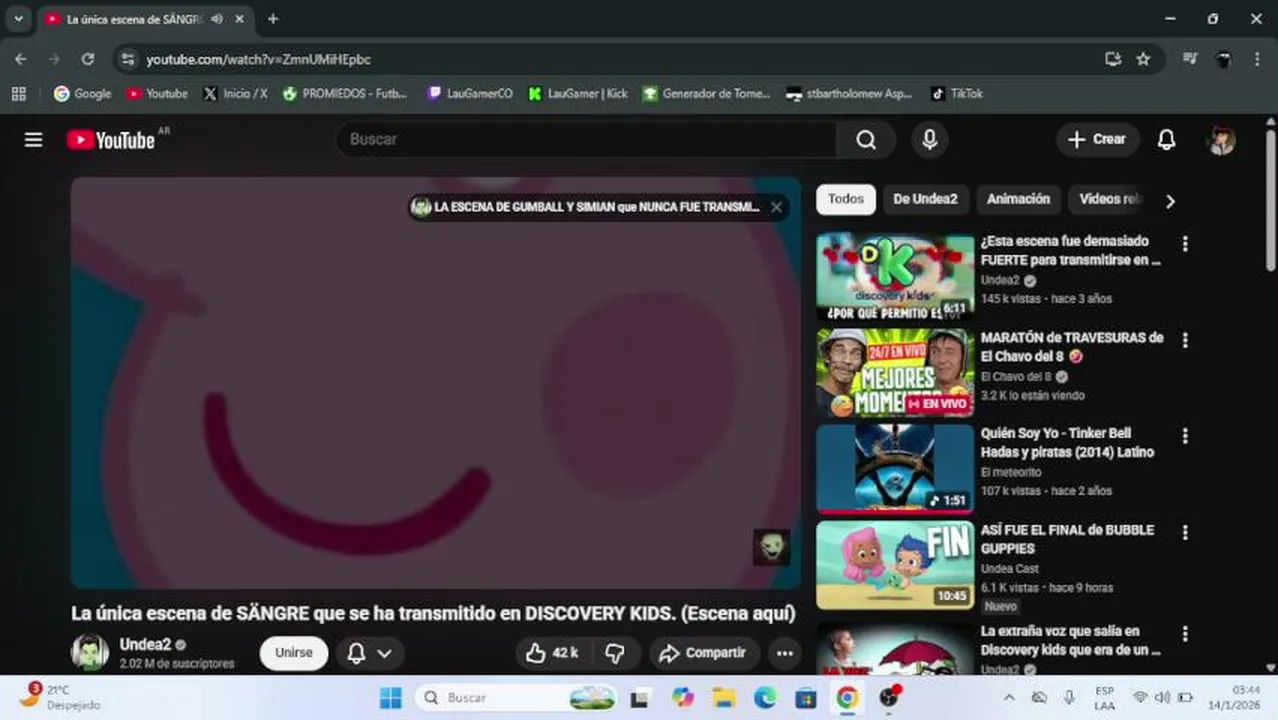The width and height of the screenshot is (1278, 720).
Task: Bookmark this page with star icon
Action: coord(1143,59)
